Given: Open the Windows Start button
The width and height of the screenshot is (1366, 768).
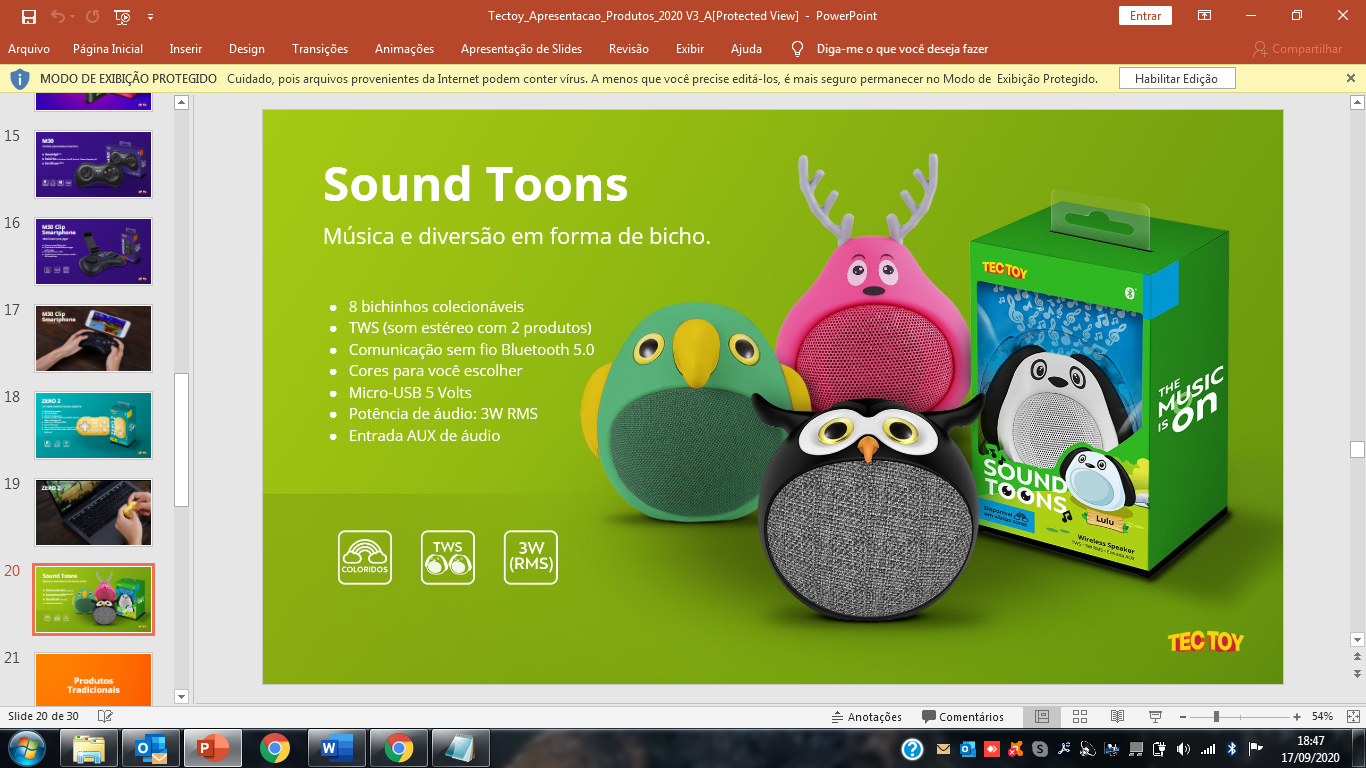Looking at the screenshot, I should coord(26,748).
